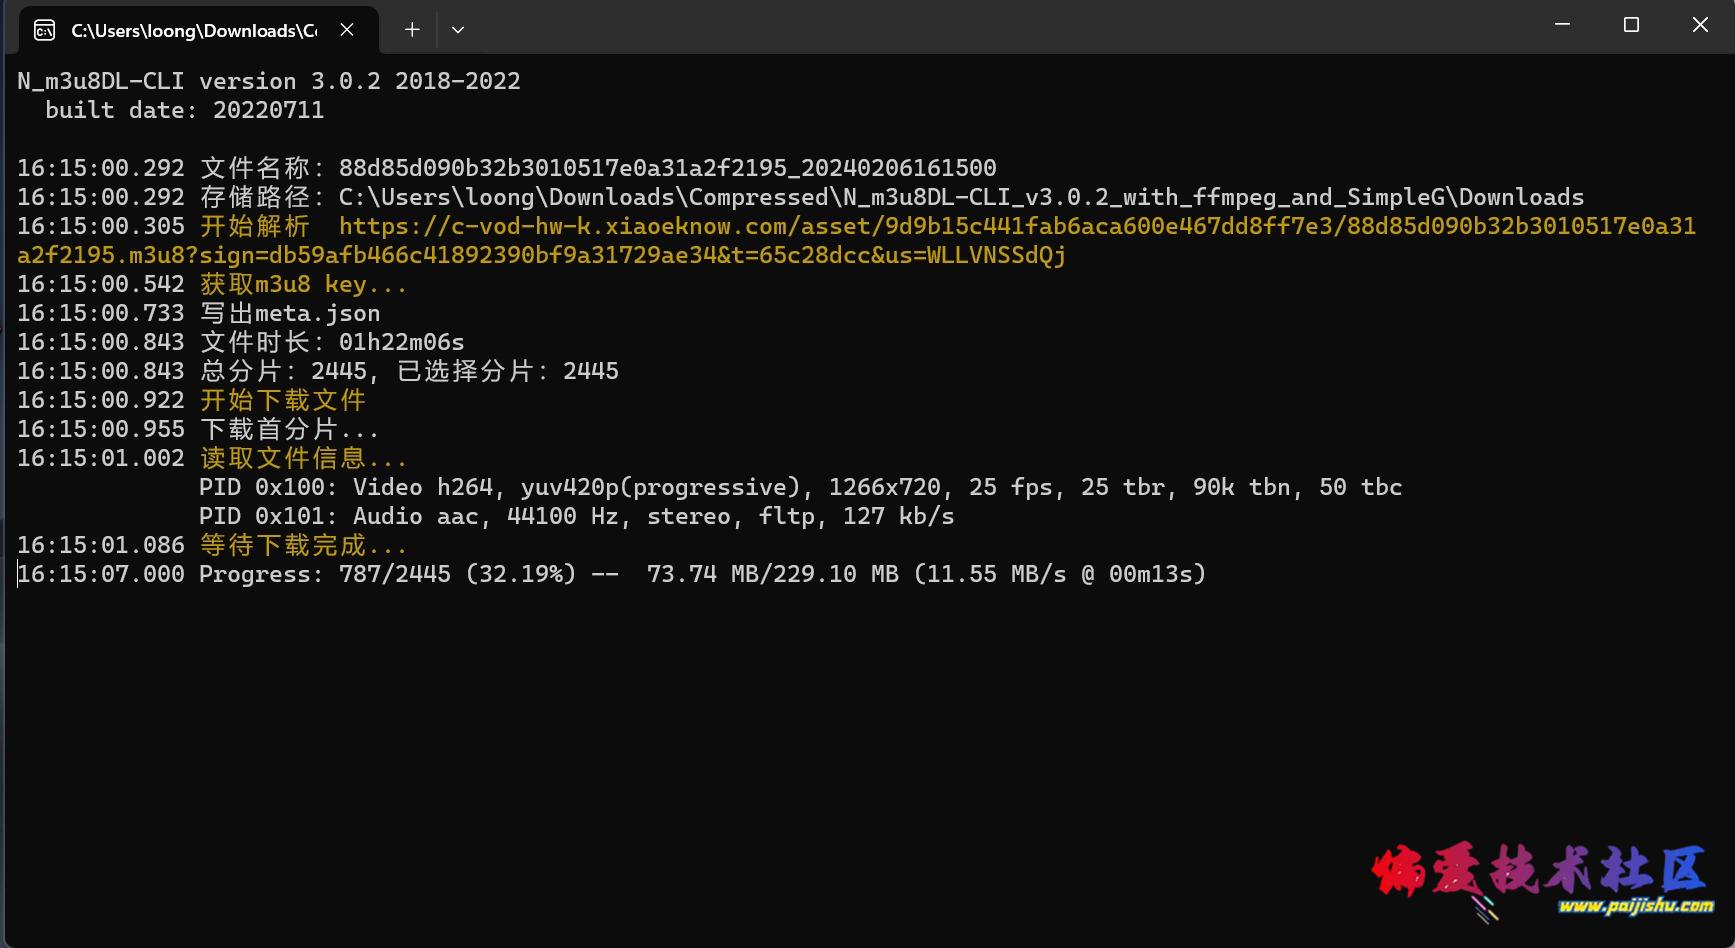Click the red and blue watermark logo
Viewport: 1735px width, 948px height.
click(x=1538, y=870)
